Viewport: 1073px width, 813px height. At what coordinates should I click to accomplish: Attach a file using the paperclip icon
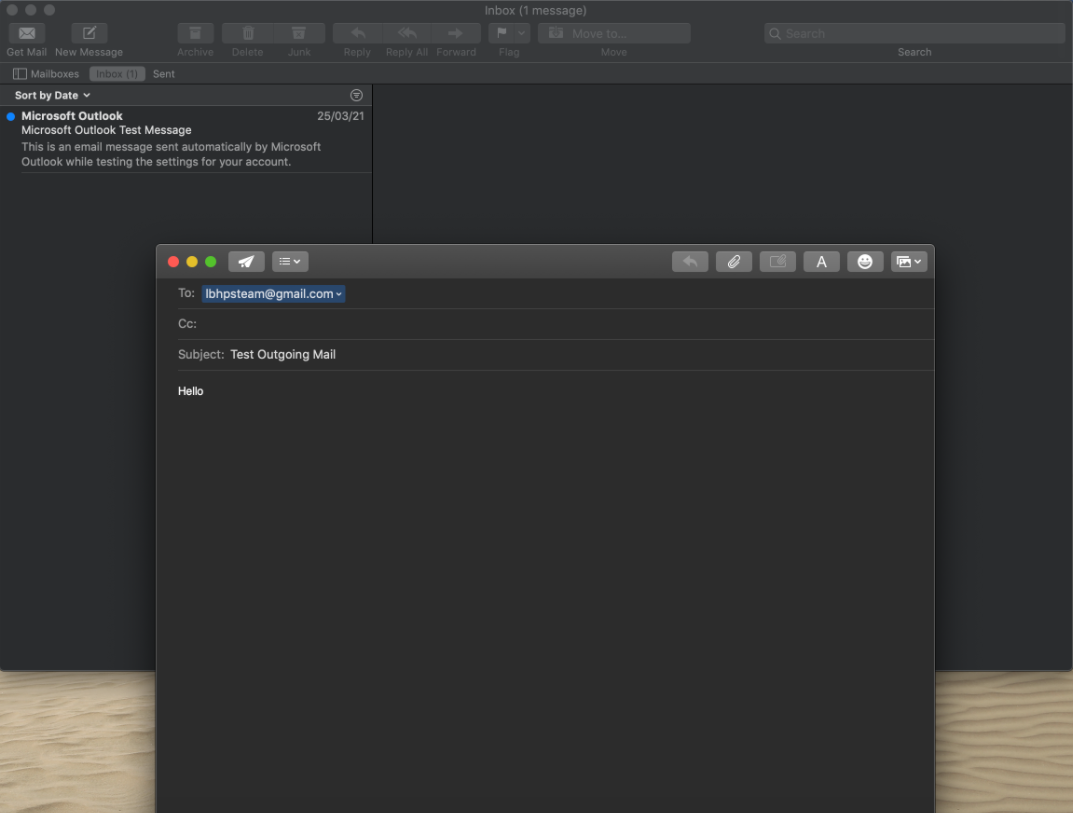733,261
